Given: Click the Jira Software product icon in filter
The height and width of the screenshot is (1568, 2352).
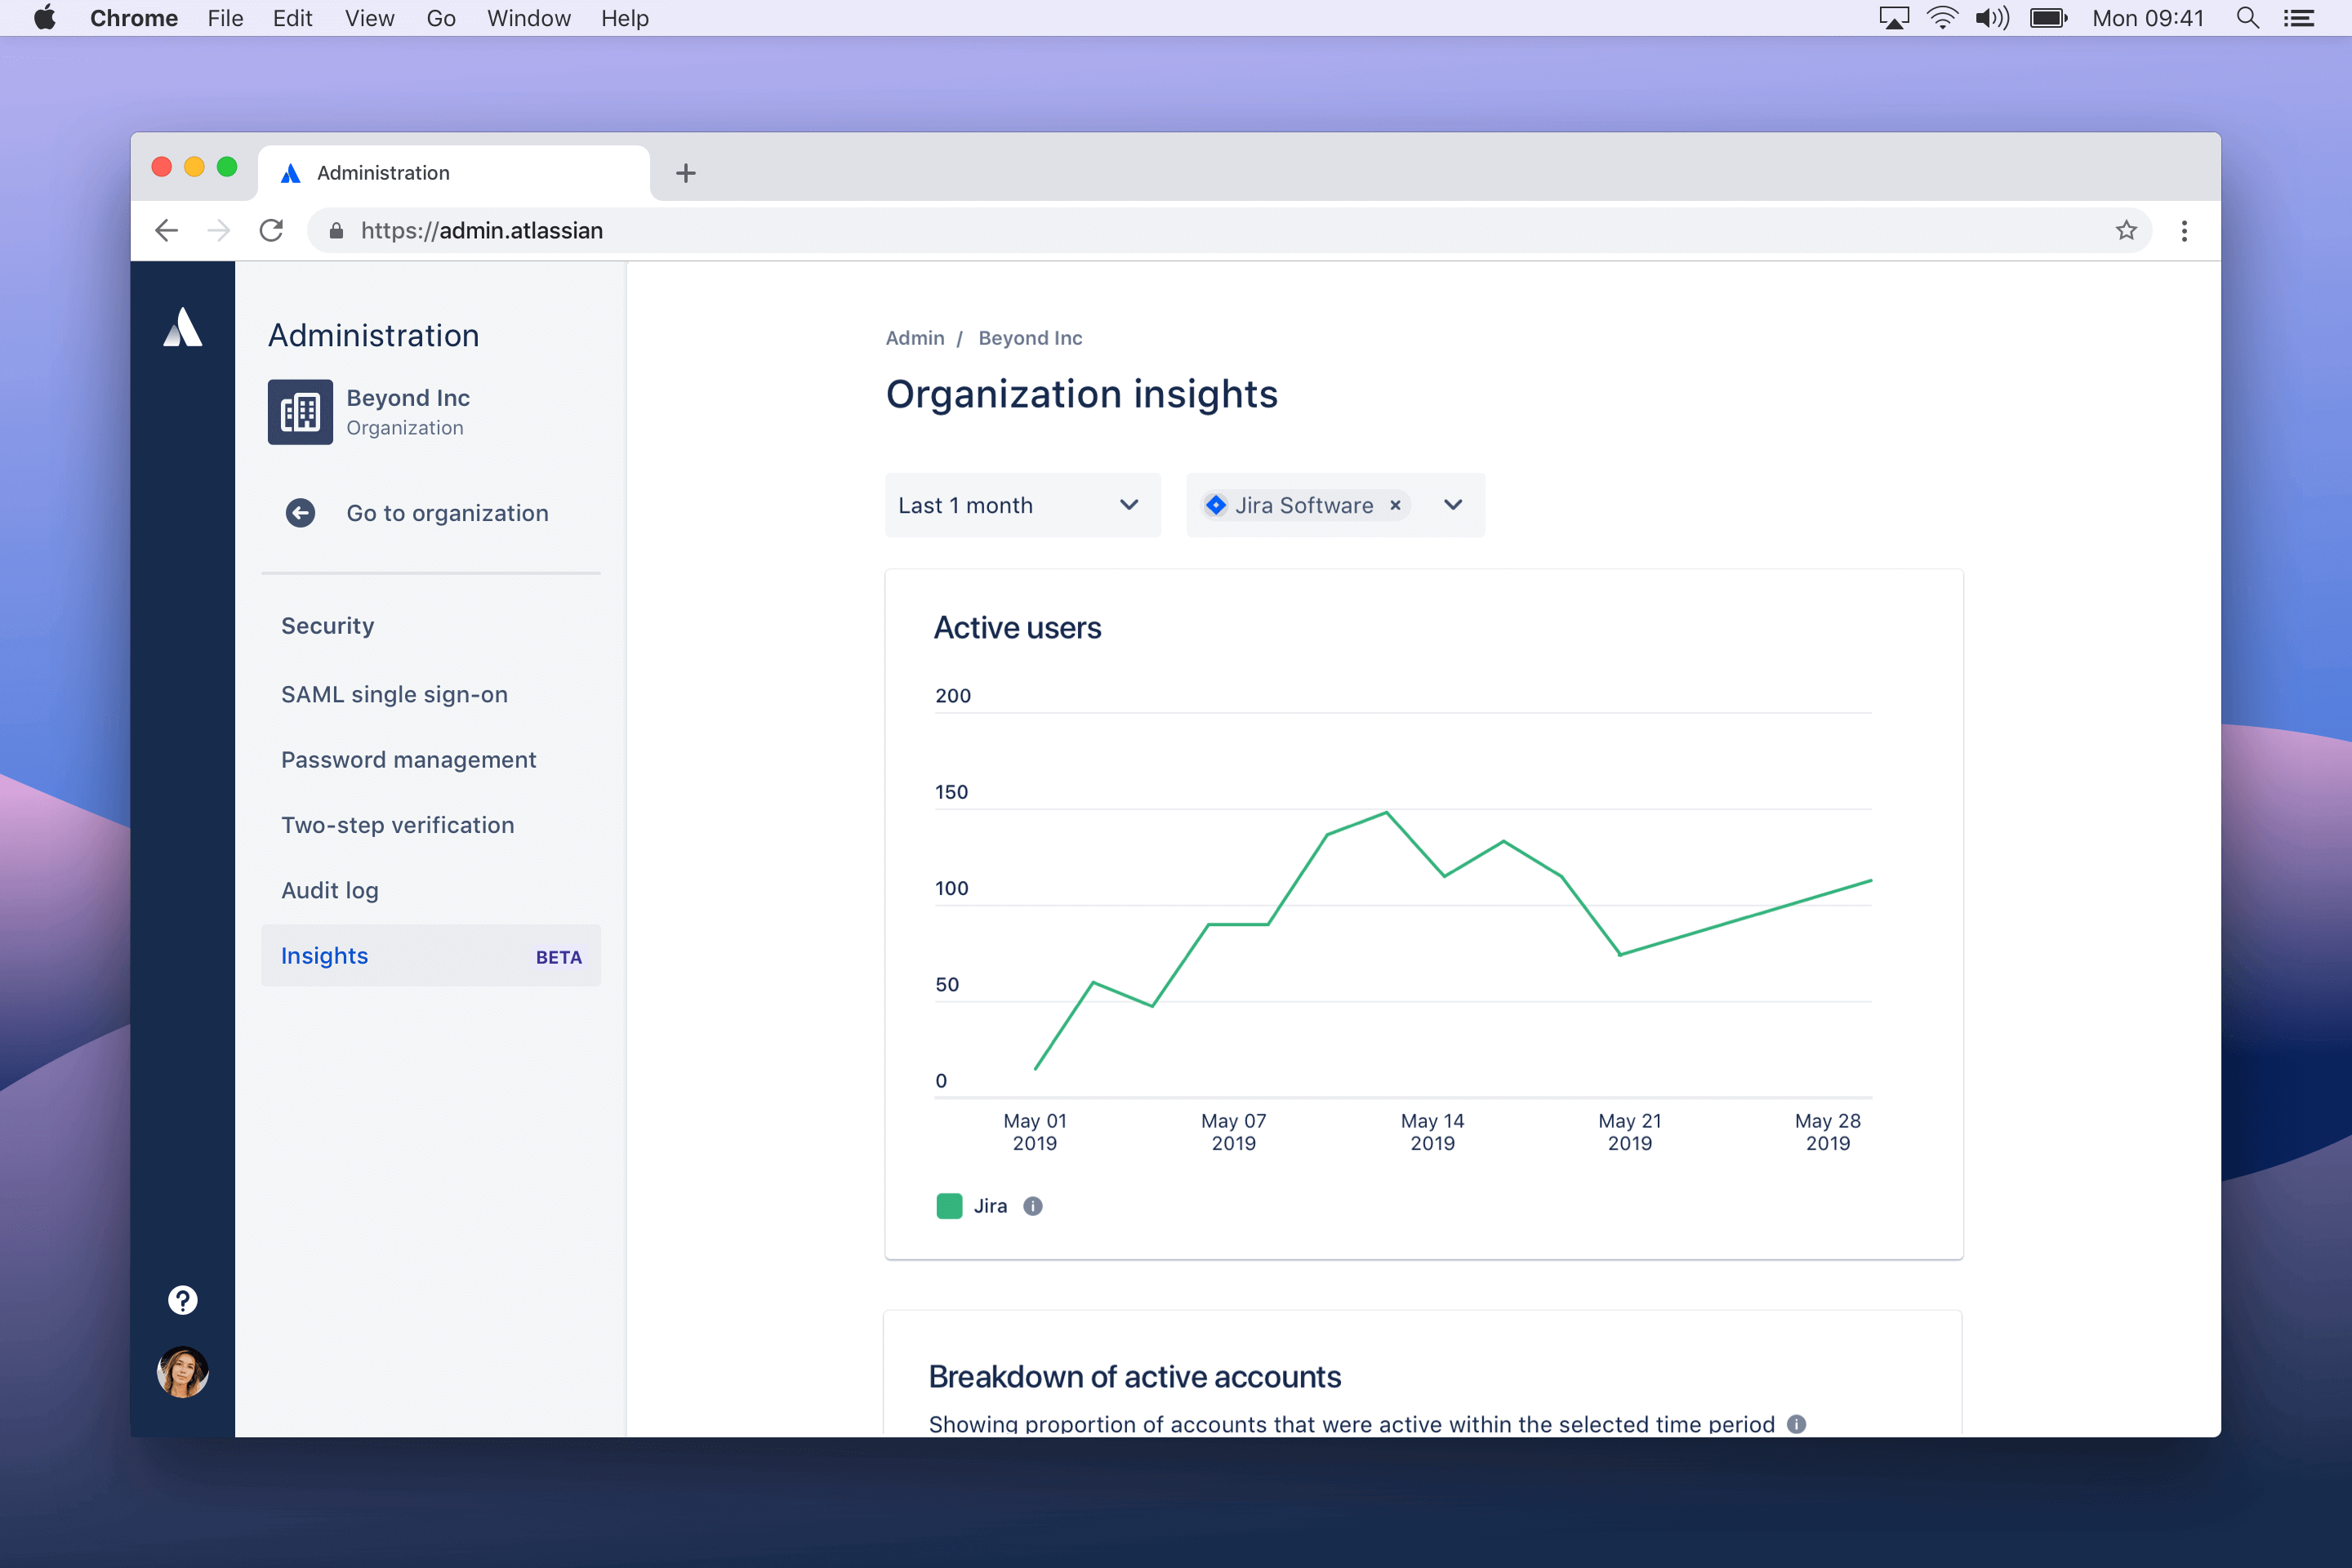Looking at the screenshot, I should pos(1220,506).
